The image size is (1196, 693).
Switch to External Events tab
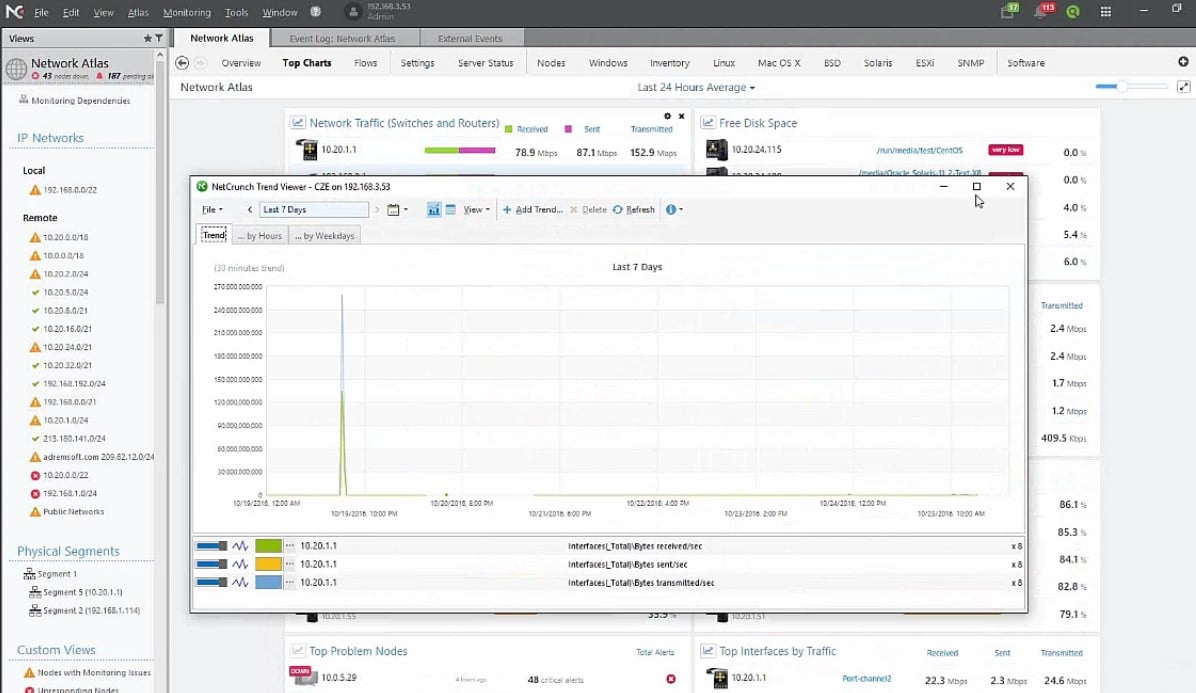click(470, 38)
